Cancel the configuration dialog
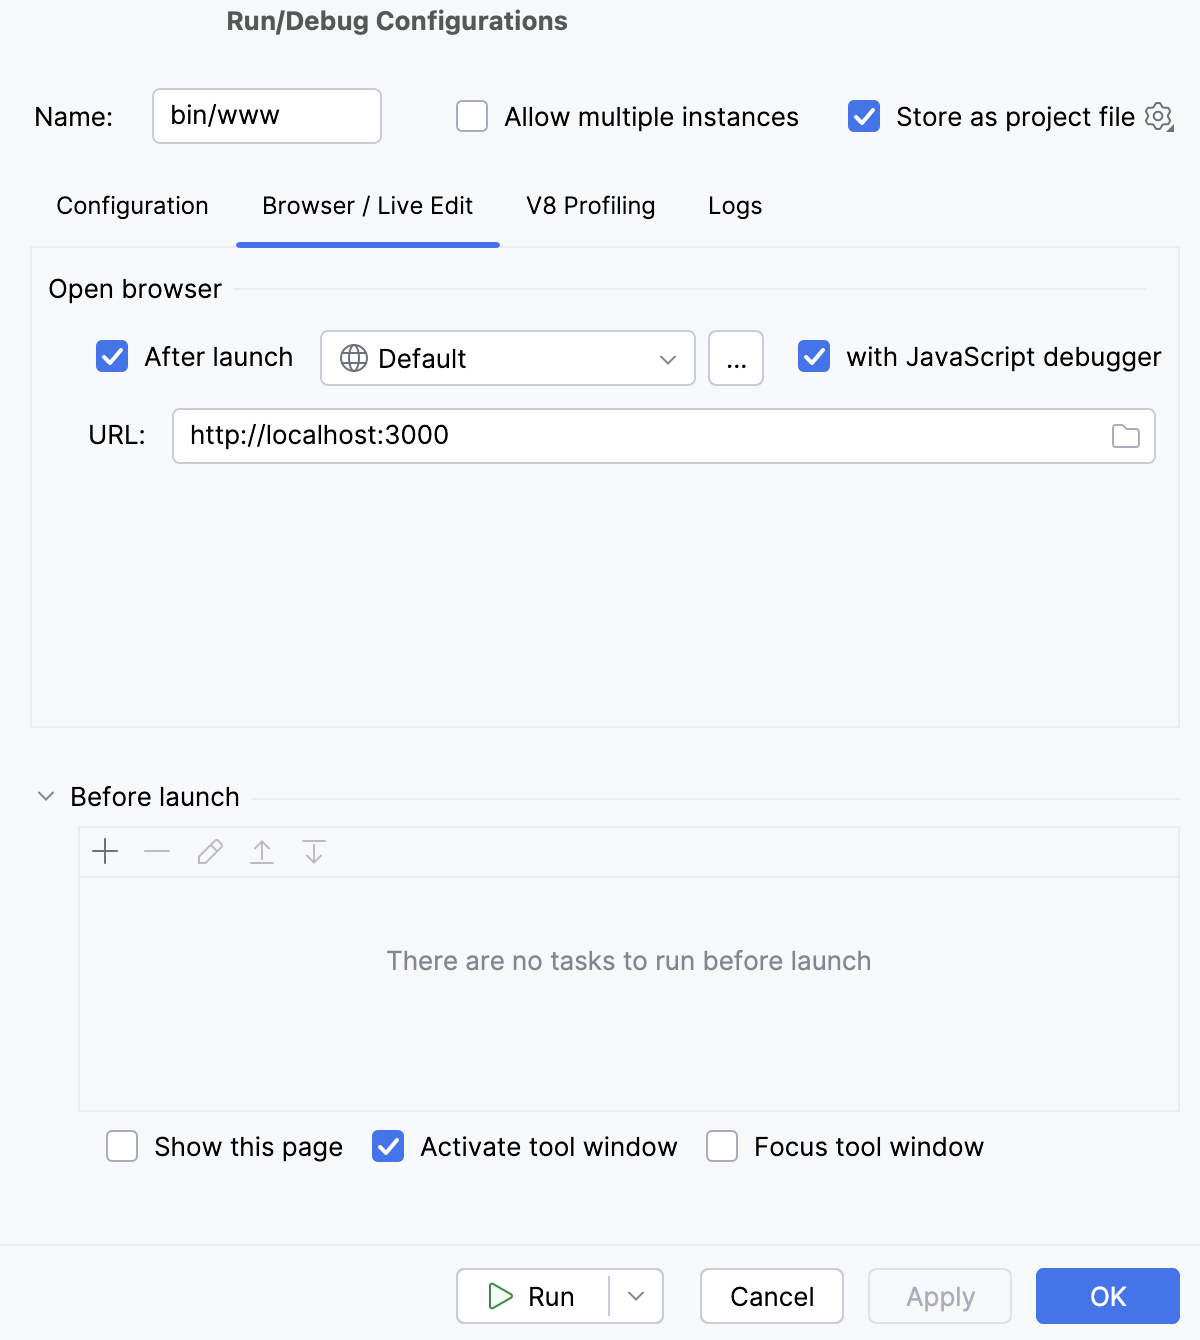1200x1340 pixels. tap(771, 1296)
